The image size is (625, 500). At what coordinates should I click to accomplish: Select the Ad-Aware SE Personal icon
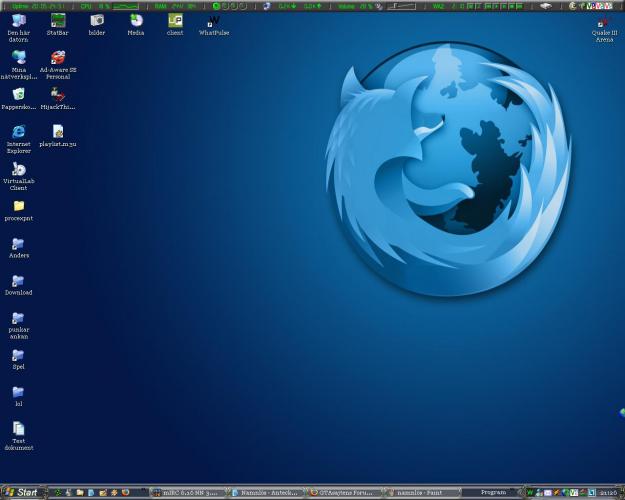[x=58, y=59]
